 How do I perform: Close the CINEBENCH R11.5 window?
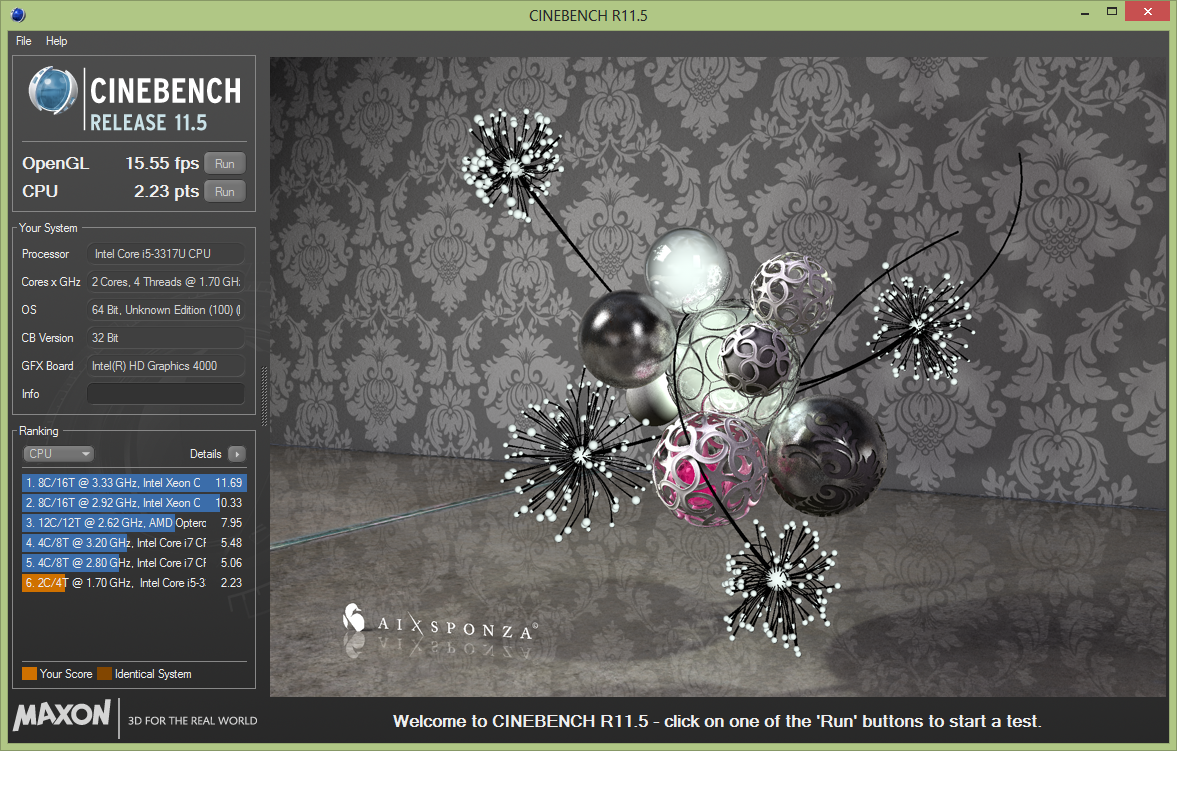(1148, 11)
